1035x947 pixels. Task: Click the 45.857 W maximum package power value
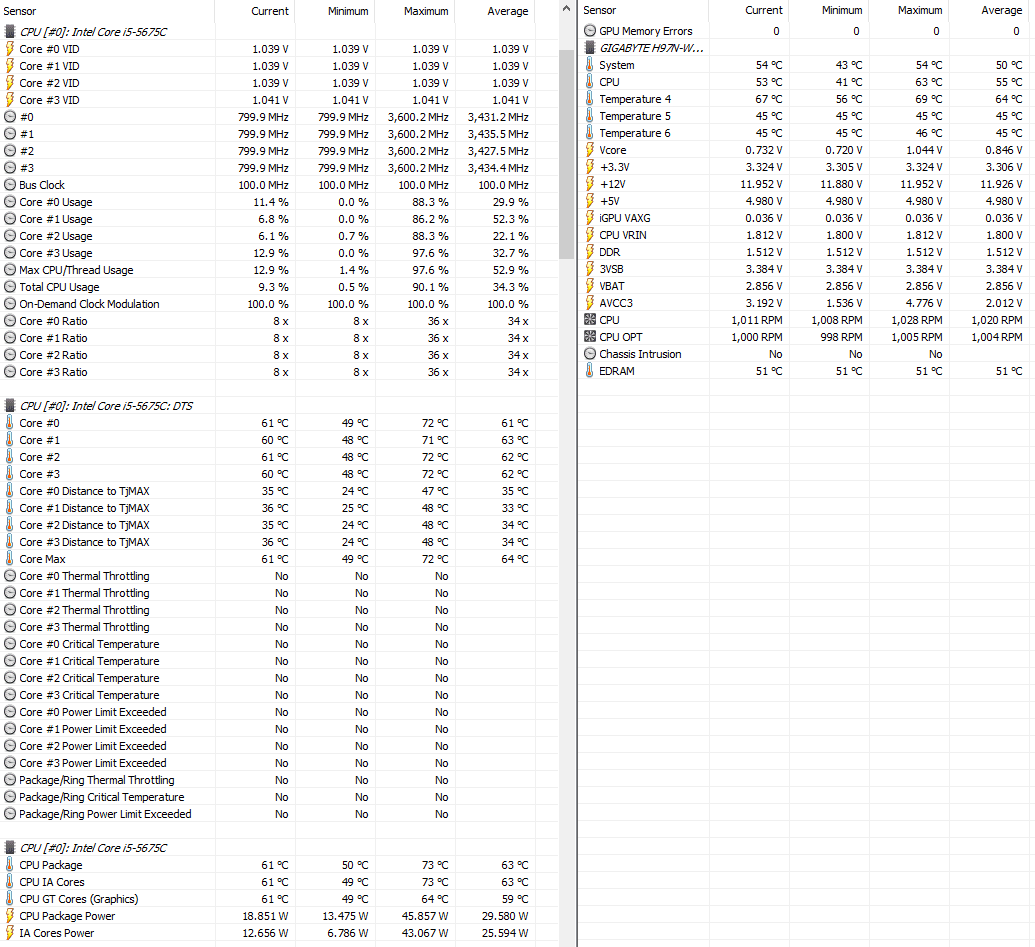424,916
